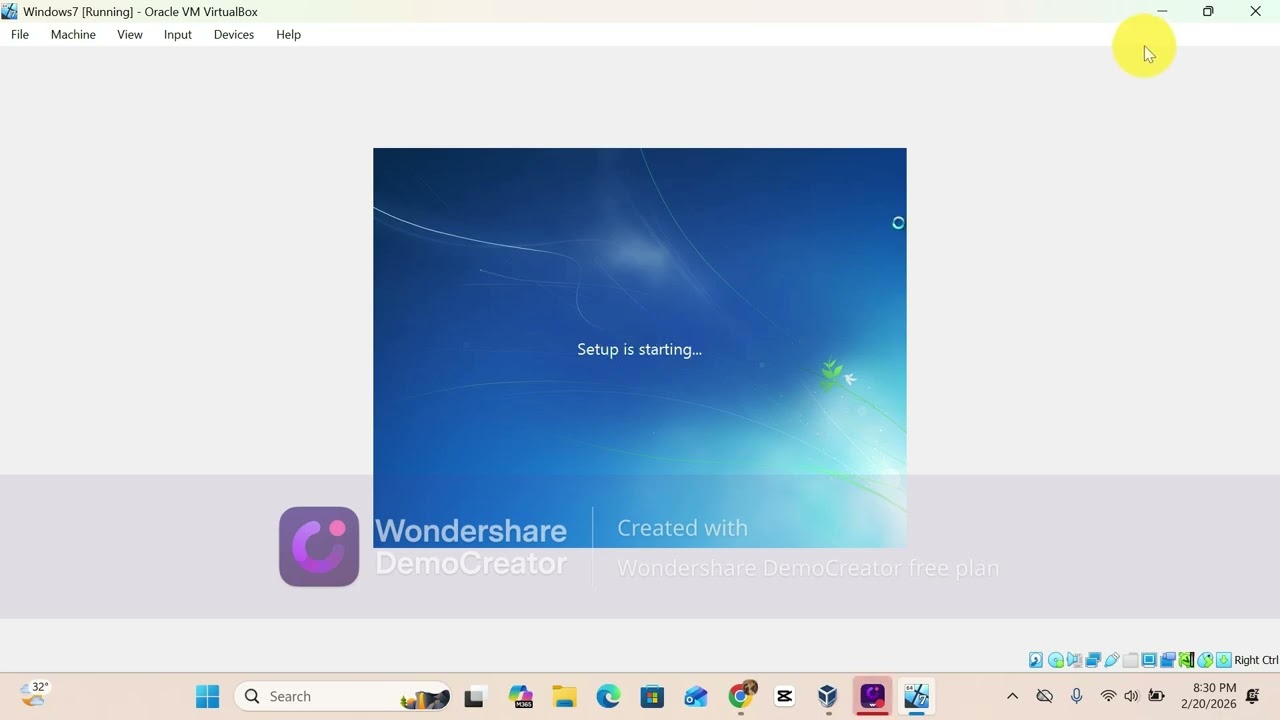The width and height of the screenshot is (1280, 720).
Task: Open the Machine menu
Action: point(73,34)
